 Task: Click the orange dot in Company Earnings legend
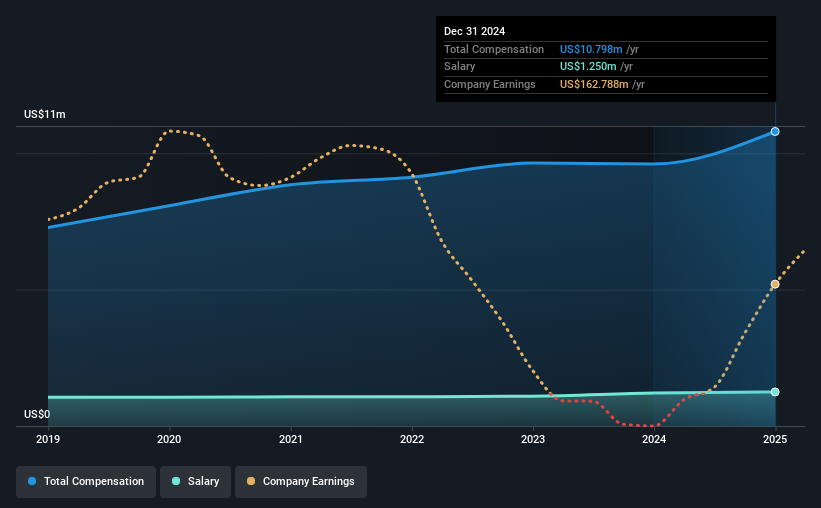tap(251, 481)
